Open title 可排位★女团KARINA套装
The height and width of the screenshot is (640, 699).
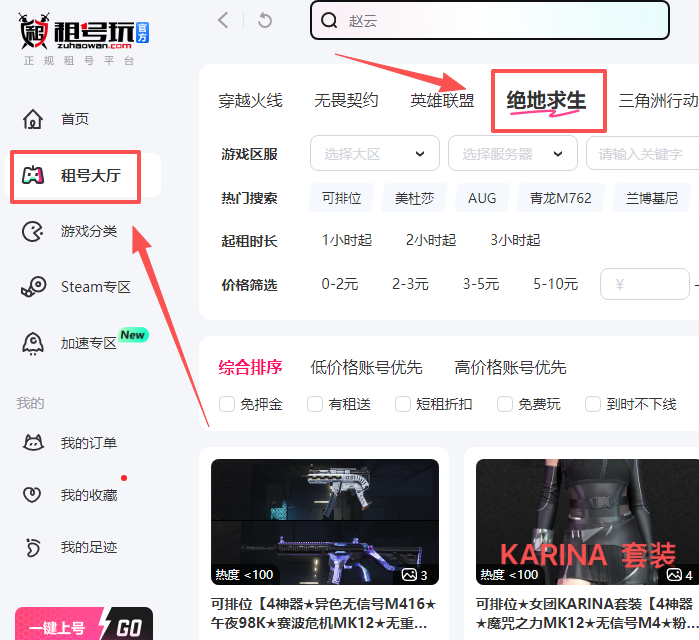click(587, 614)
